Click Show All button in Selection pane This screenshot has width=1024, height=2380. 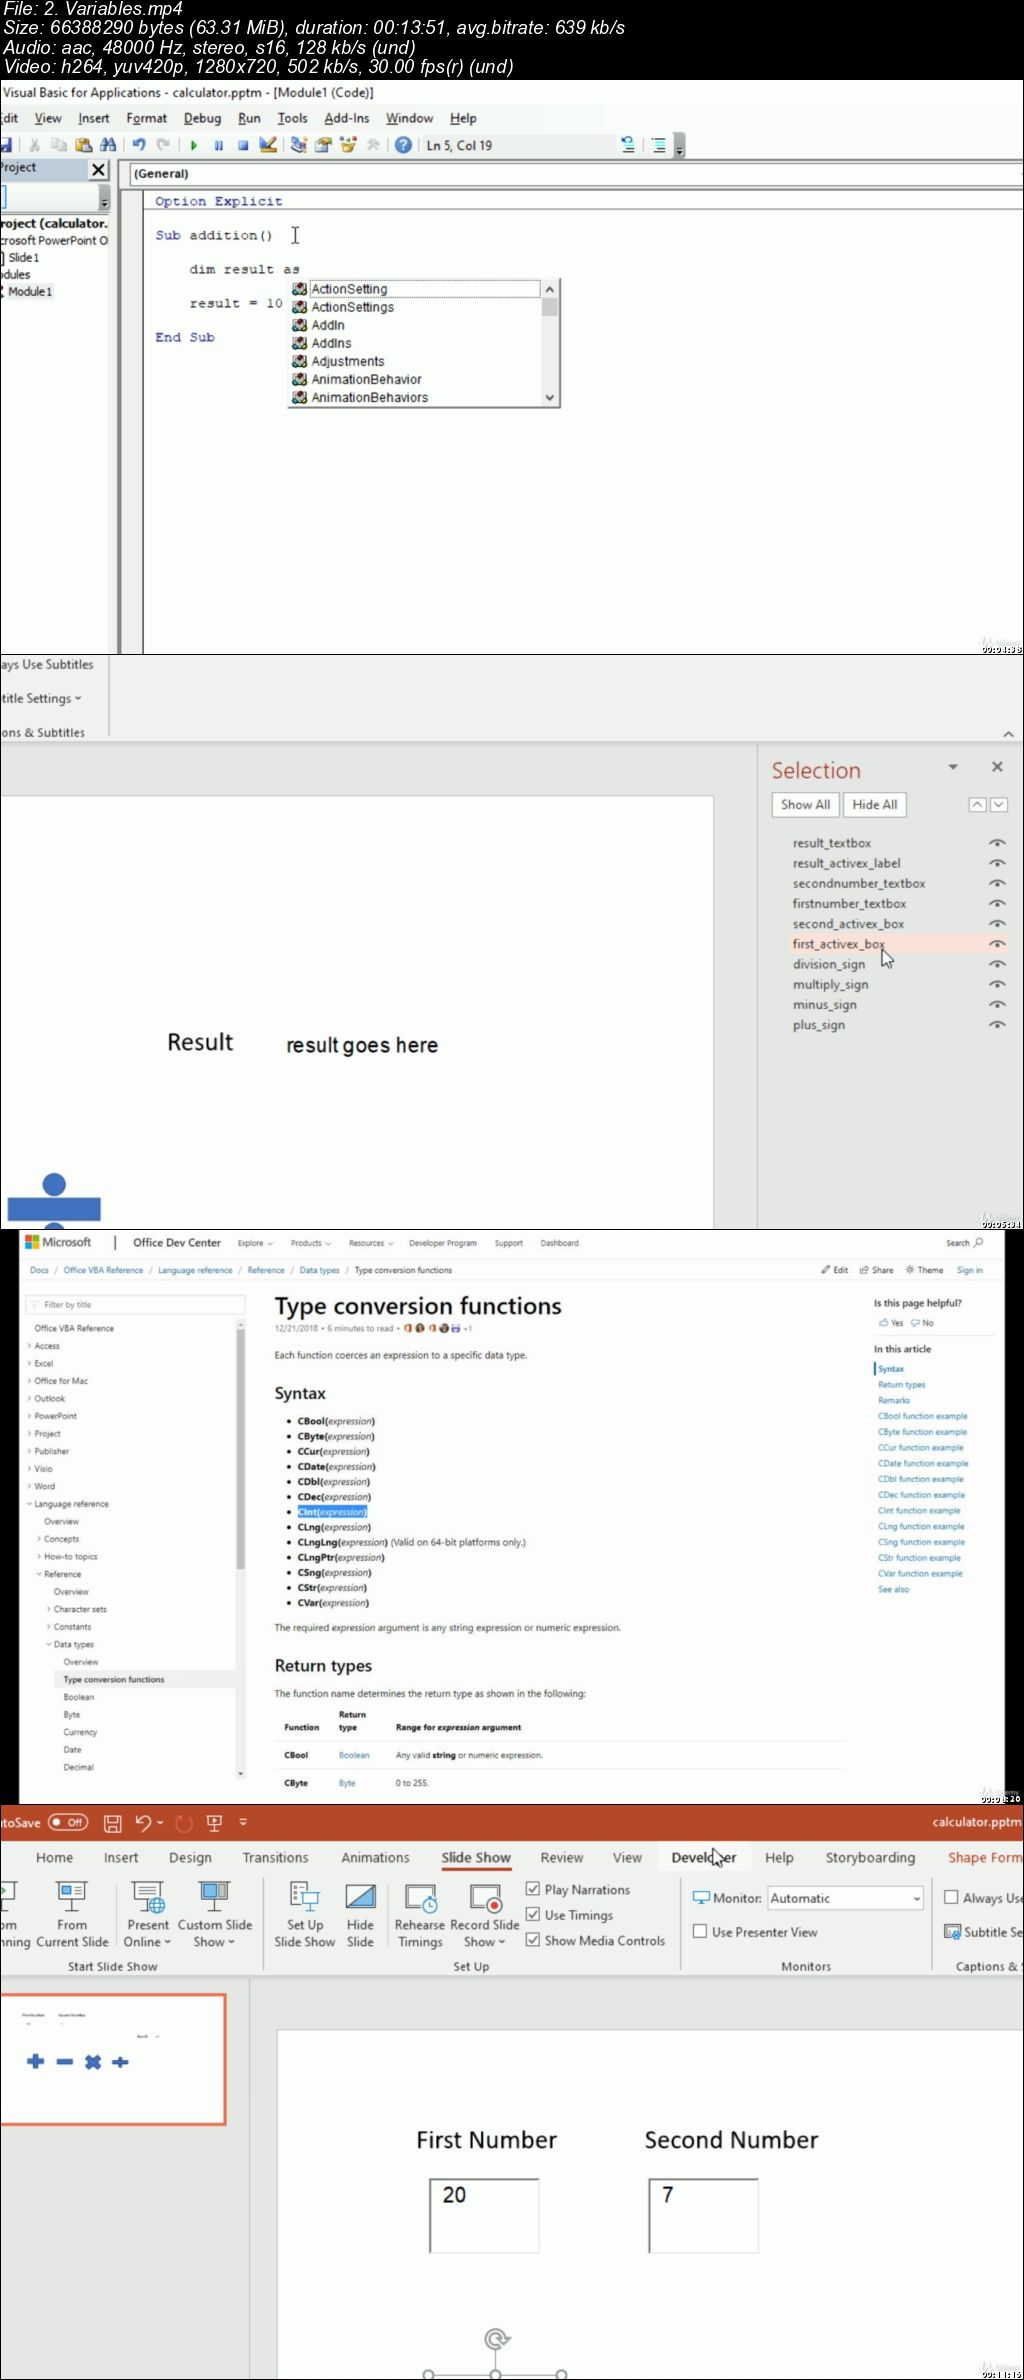pyautogui.click(x=805, y=804)
